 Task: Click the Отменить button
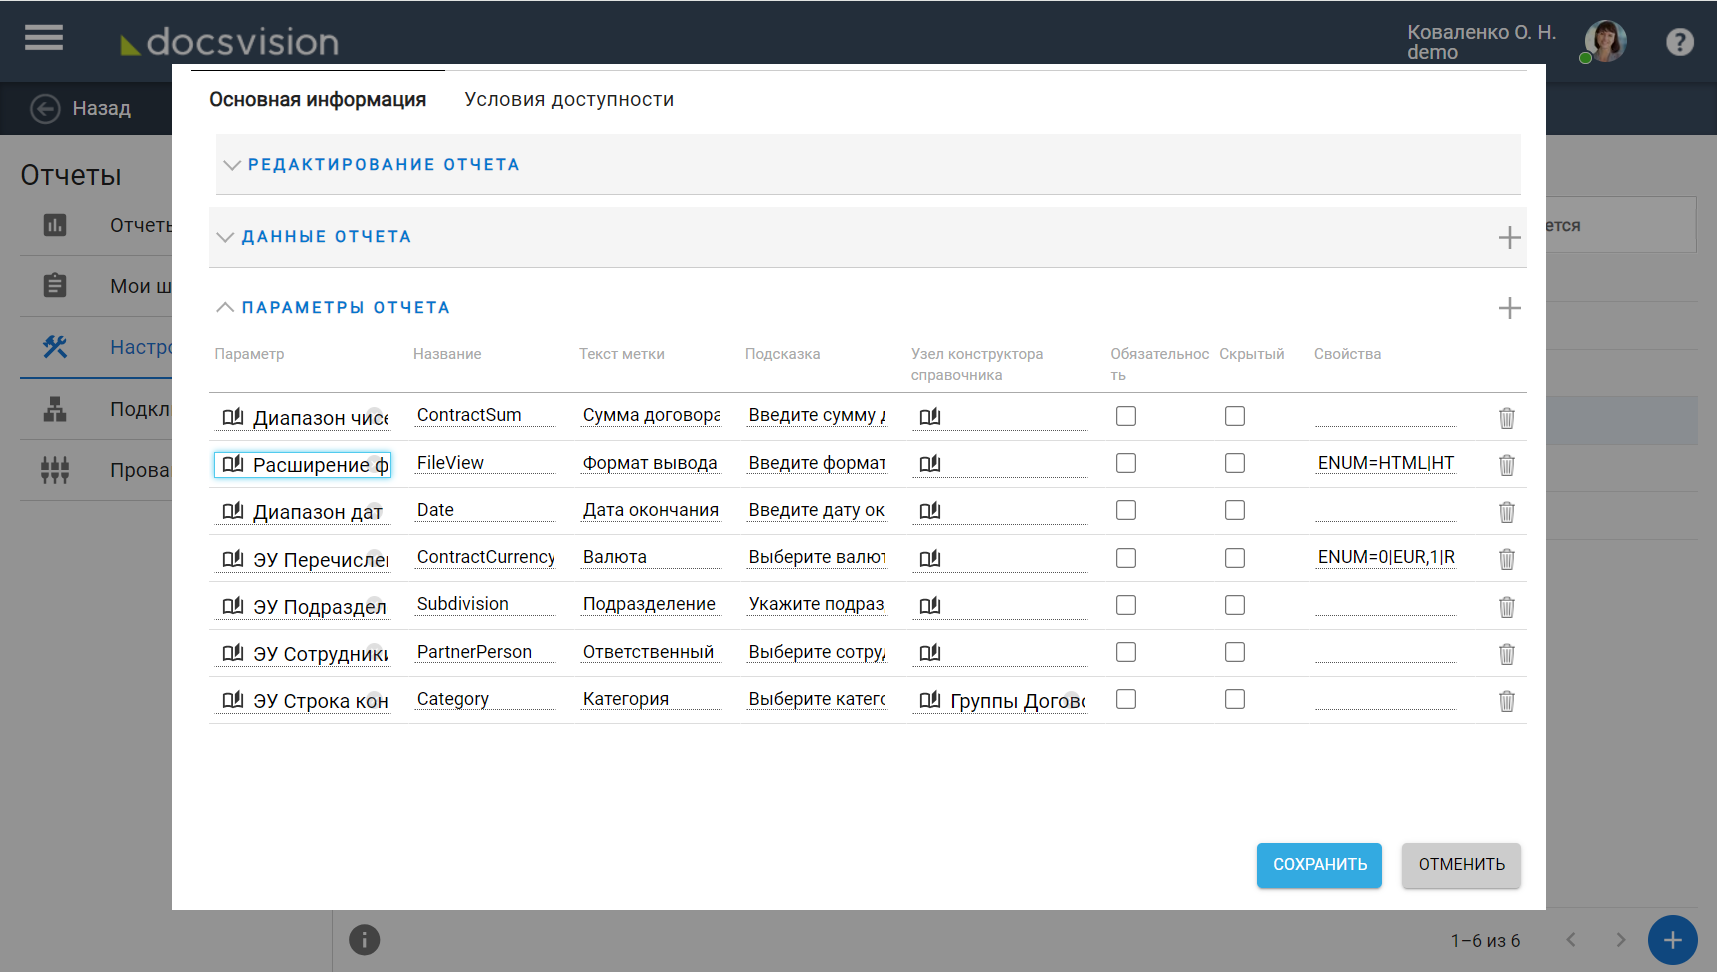[1460, 865]
